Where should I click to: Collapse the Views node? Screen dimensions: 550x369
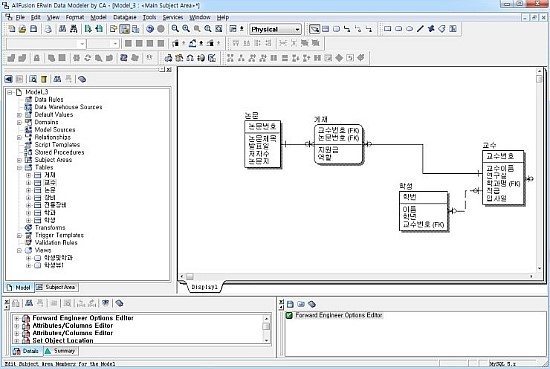coord(19,250)
